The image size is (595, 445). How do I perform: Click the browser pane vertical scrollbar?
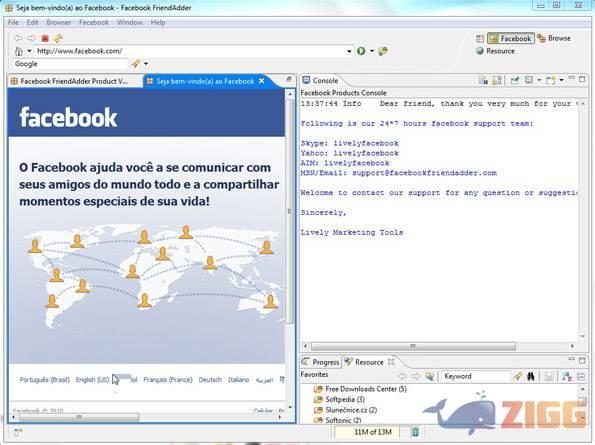(x=290, y=212)
